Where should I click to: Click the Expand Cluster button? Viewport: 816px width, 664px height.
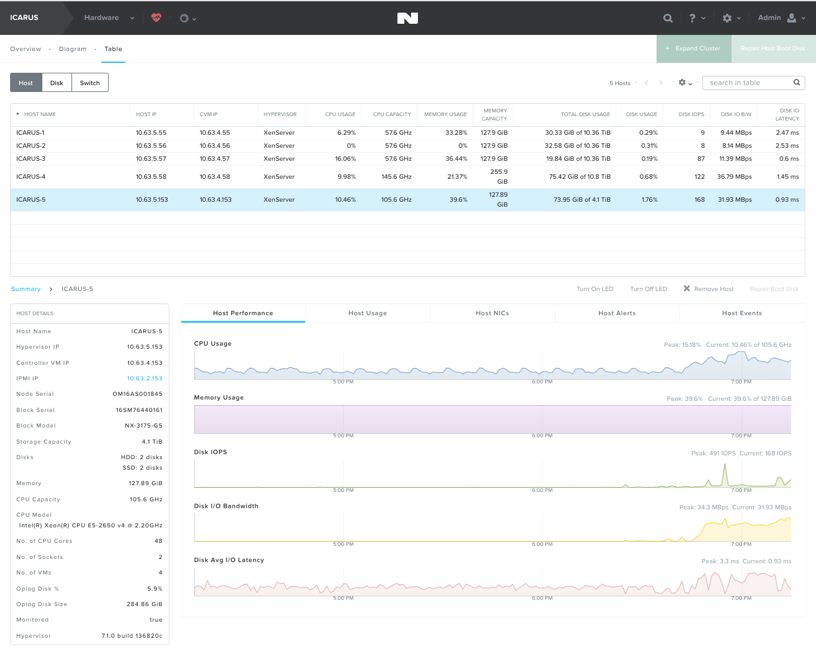click(694, 48)
